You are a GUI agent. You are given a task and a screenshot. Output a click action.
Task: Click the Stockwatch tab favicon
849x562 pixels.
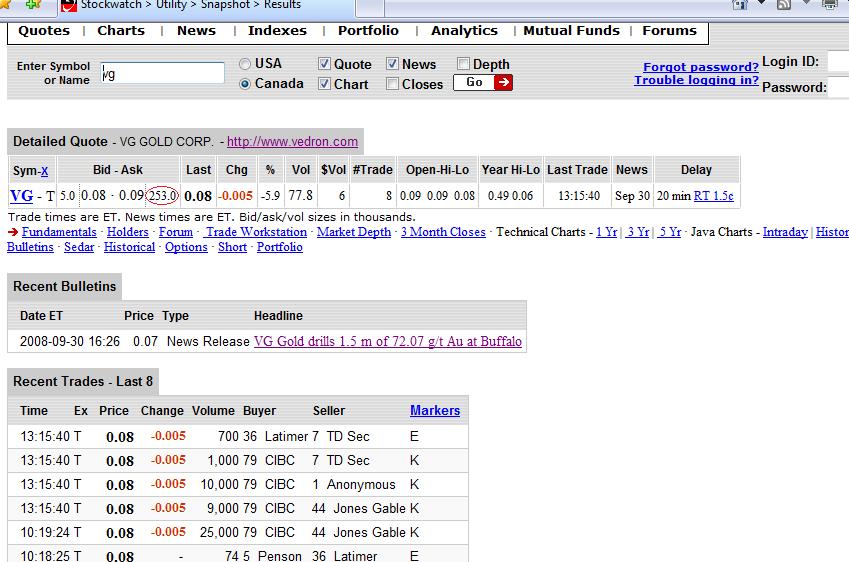click(x=69, y=5)
